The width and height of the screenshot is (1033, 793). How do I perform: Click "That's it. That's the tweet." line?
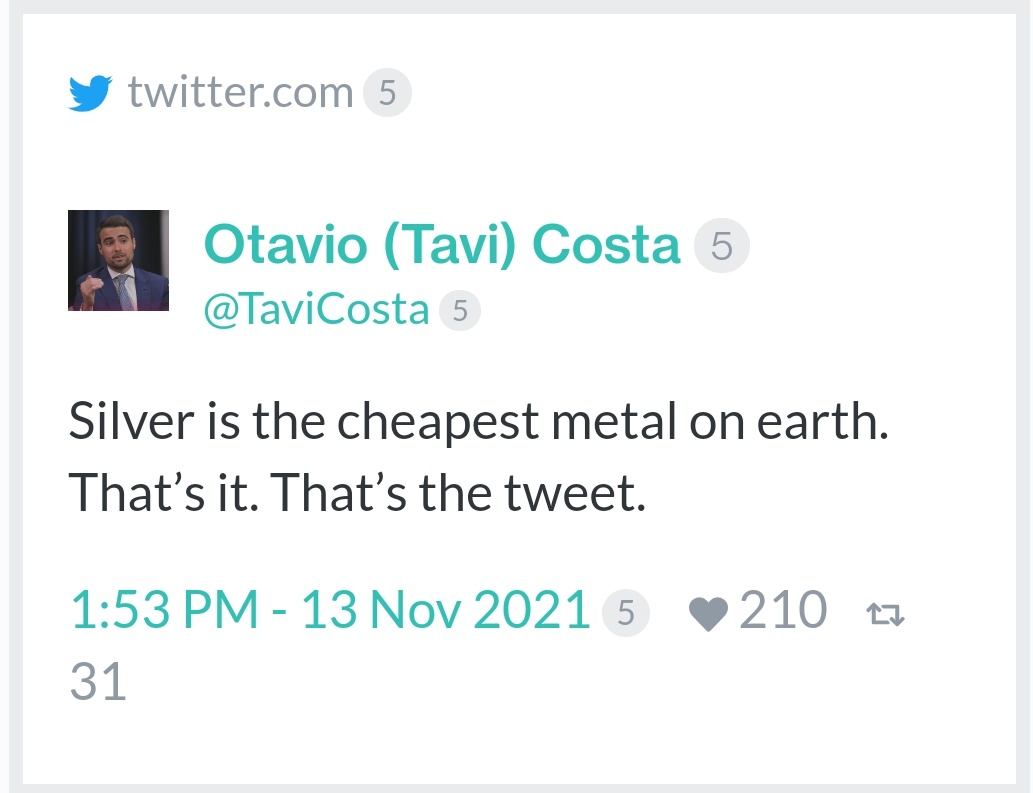tap(357, 493)
